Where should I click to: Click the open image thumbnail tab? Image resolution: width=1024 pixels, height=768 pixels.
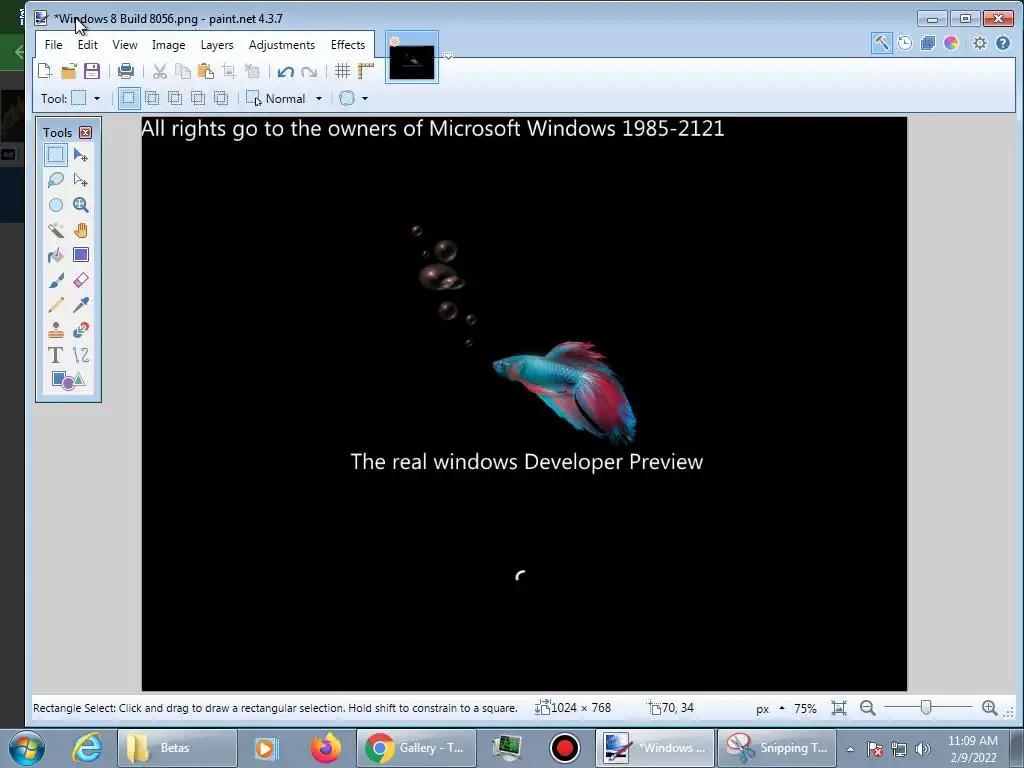tap(412, 57)
